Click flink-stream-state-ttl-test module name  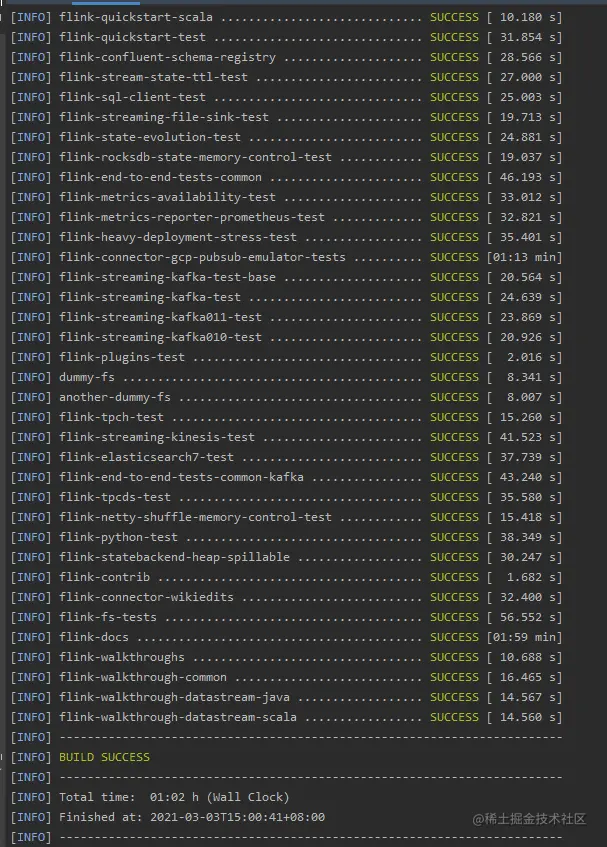[153, 77]
